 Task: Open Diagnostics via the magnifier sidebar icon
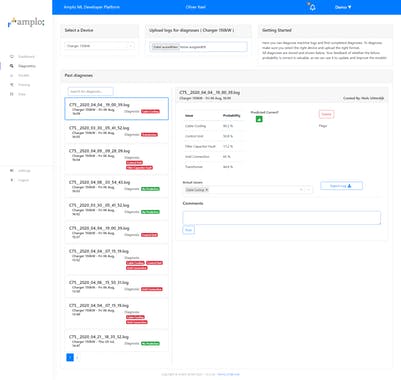(12, 66)
